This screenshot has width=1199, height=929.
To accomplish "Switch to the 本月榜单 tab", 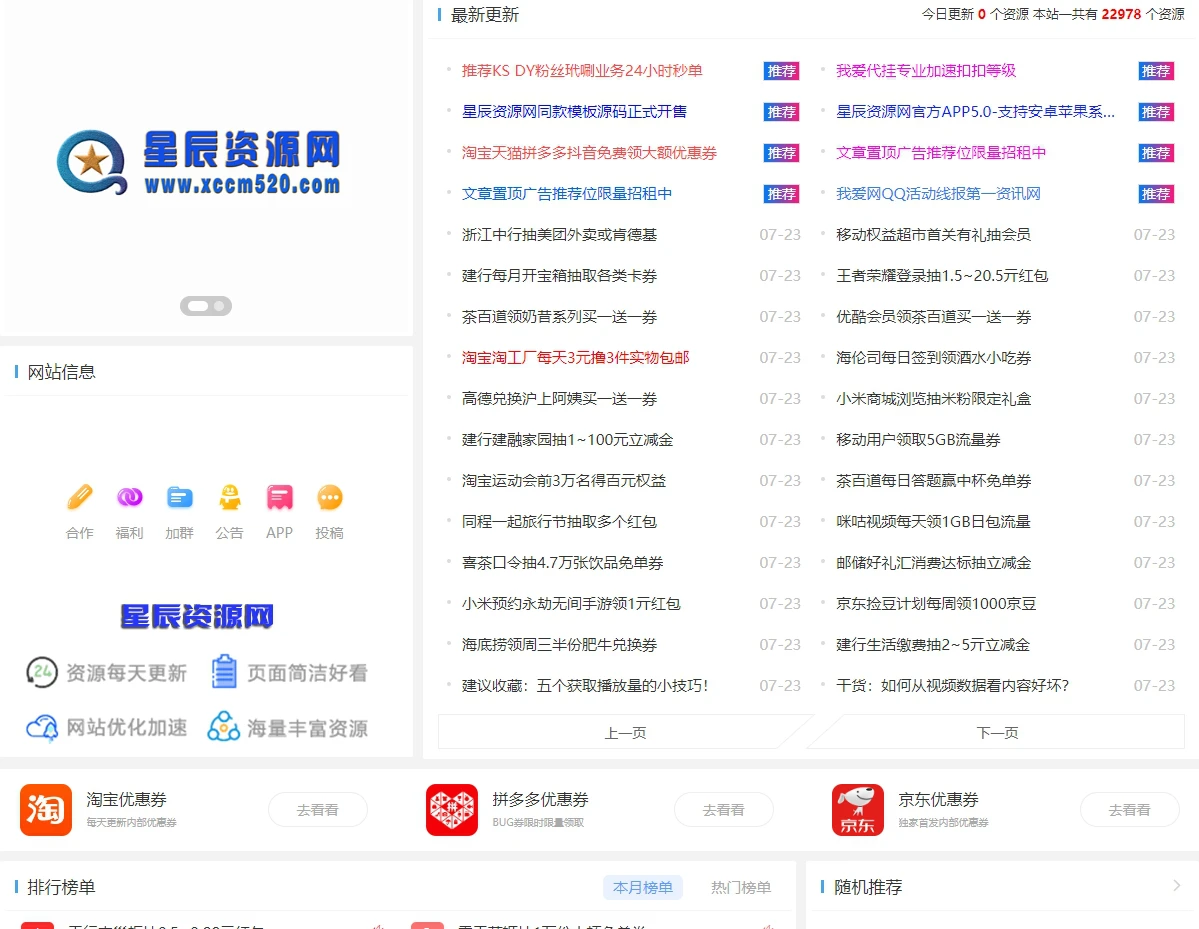I will tap(642, 886).
